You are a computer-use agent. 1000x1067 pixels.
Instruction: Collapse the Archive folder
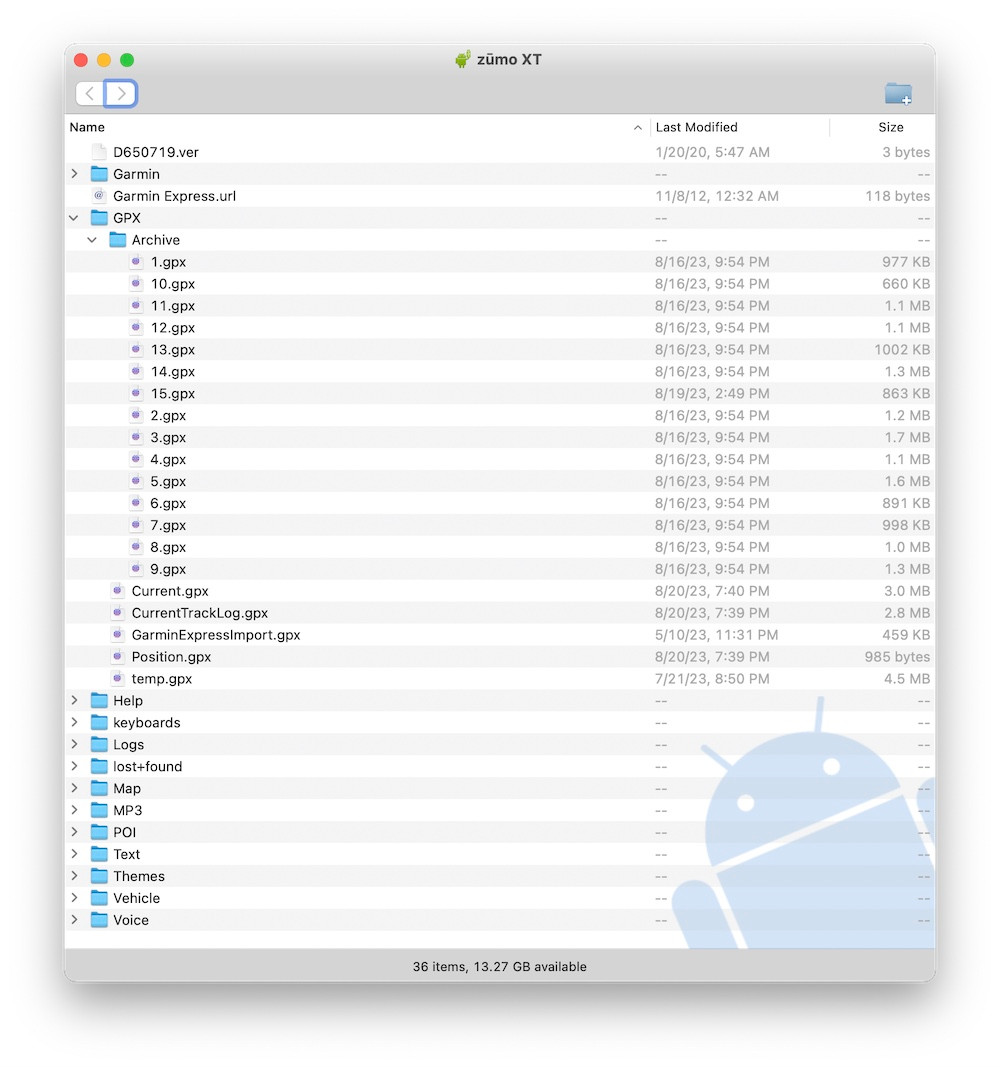[93, 240]
